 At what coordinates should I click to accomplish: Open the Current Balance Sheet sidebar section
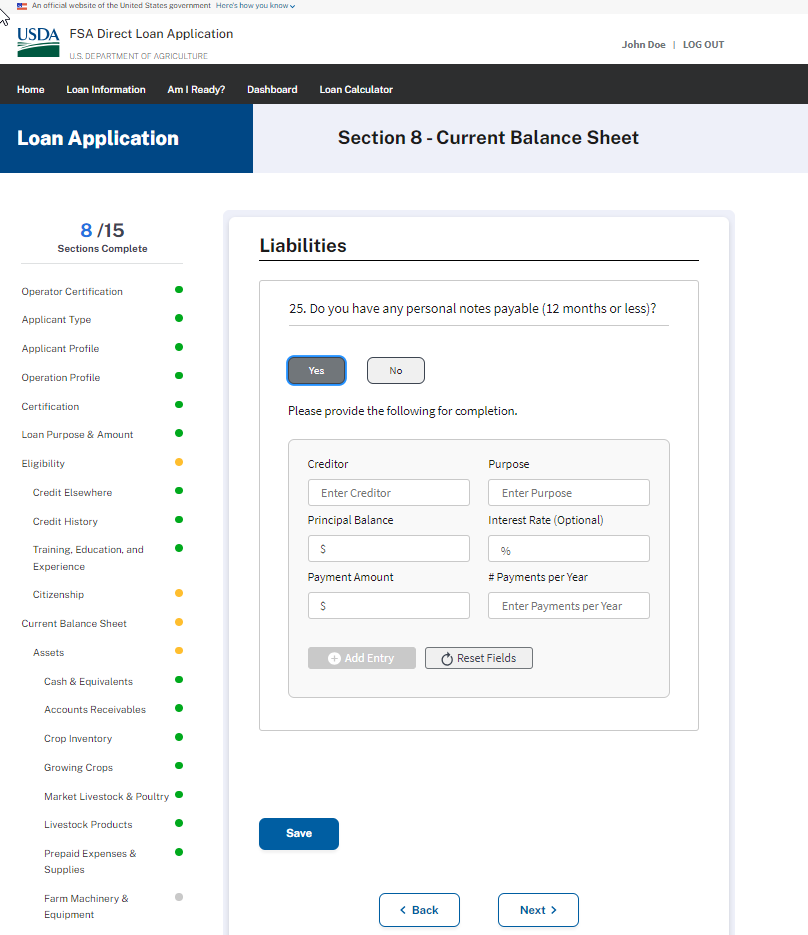coord(74,624)
